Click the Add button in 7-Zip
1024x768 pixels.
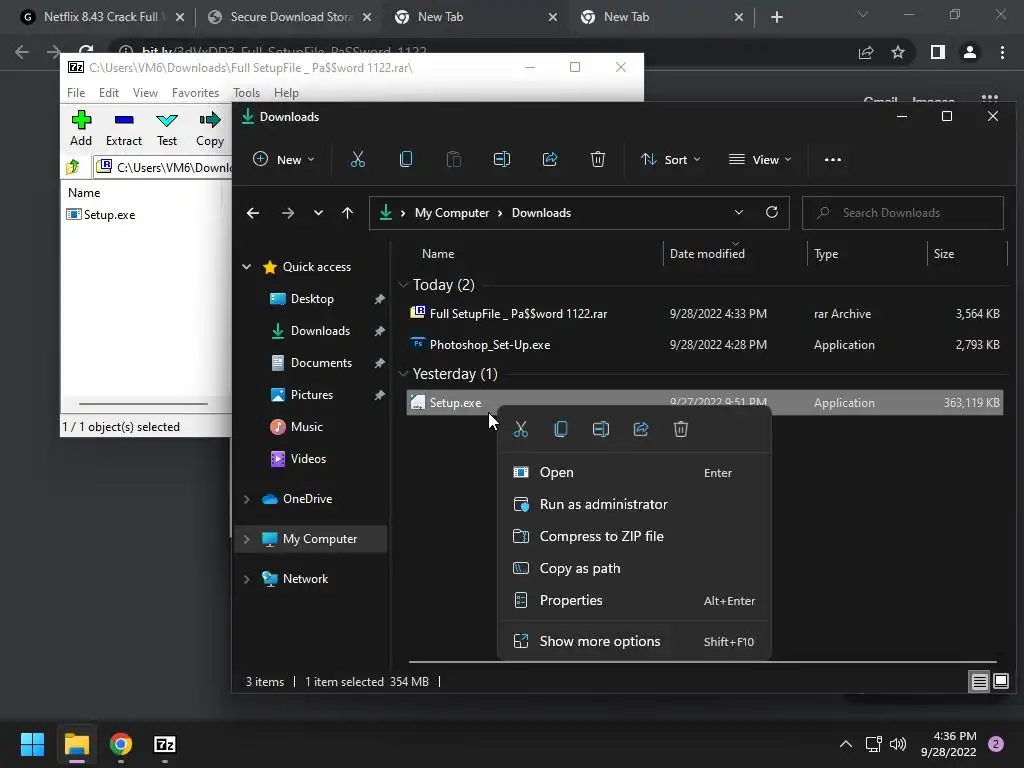click(x=81, y=129)
